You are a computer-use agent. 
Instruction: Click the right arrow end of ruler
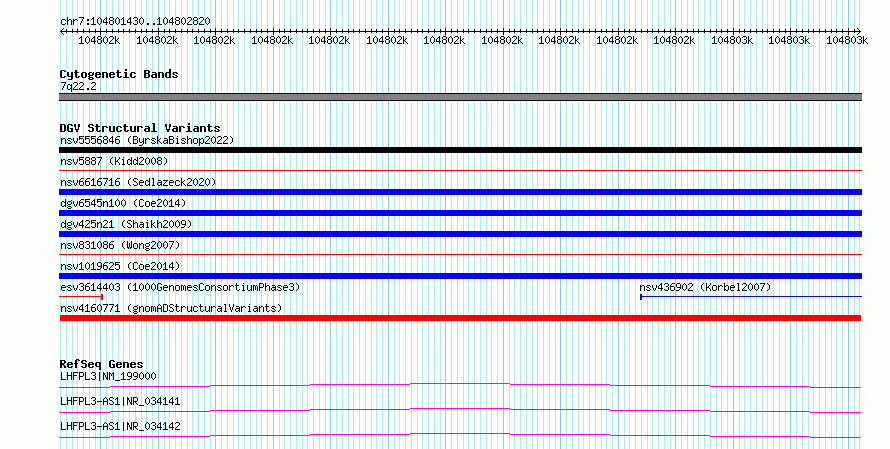coord(859,32)
